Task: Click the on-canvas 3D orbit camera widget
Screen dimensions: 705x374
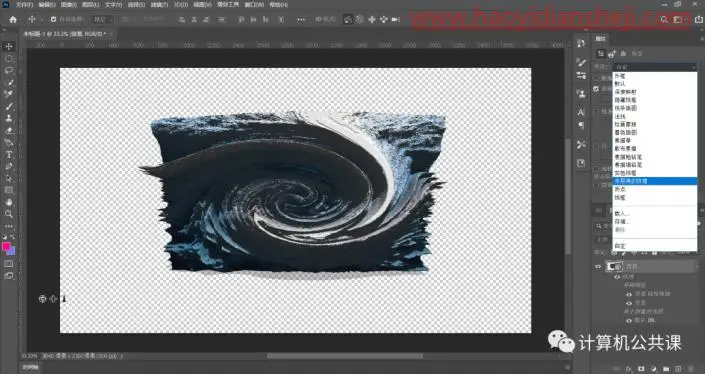Action: point(43,298)
